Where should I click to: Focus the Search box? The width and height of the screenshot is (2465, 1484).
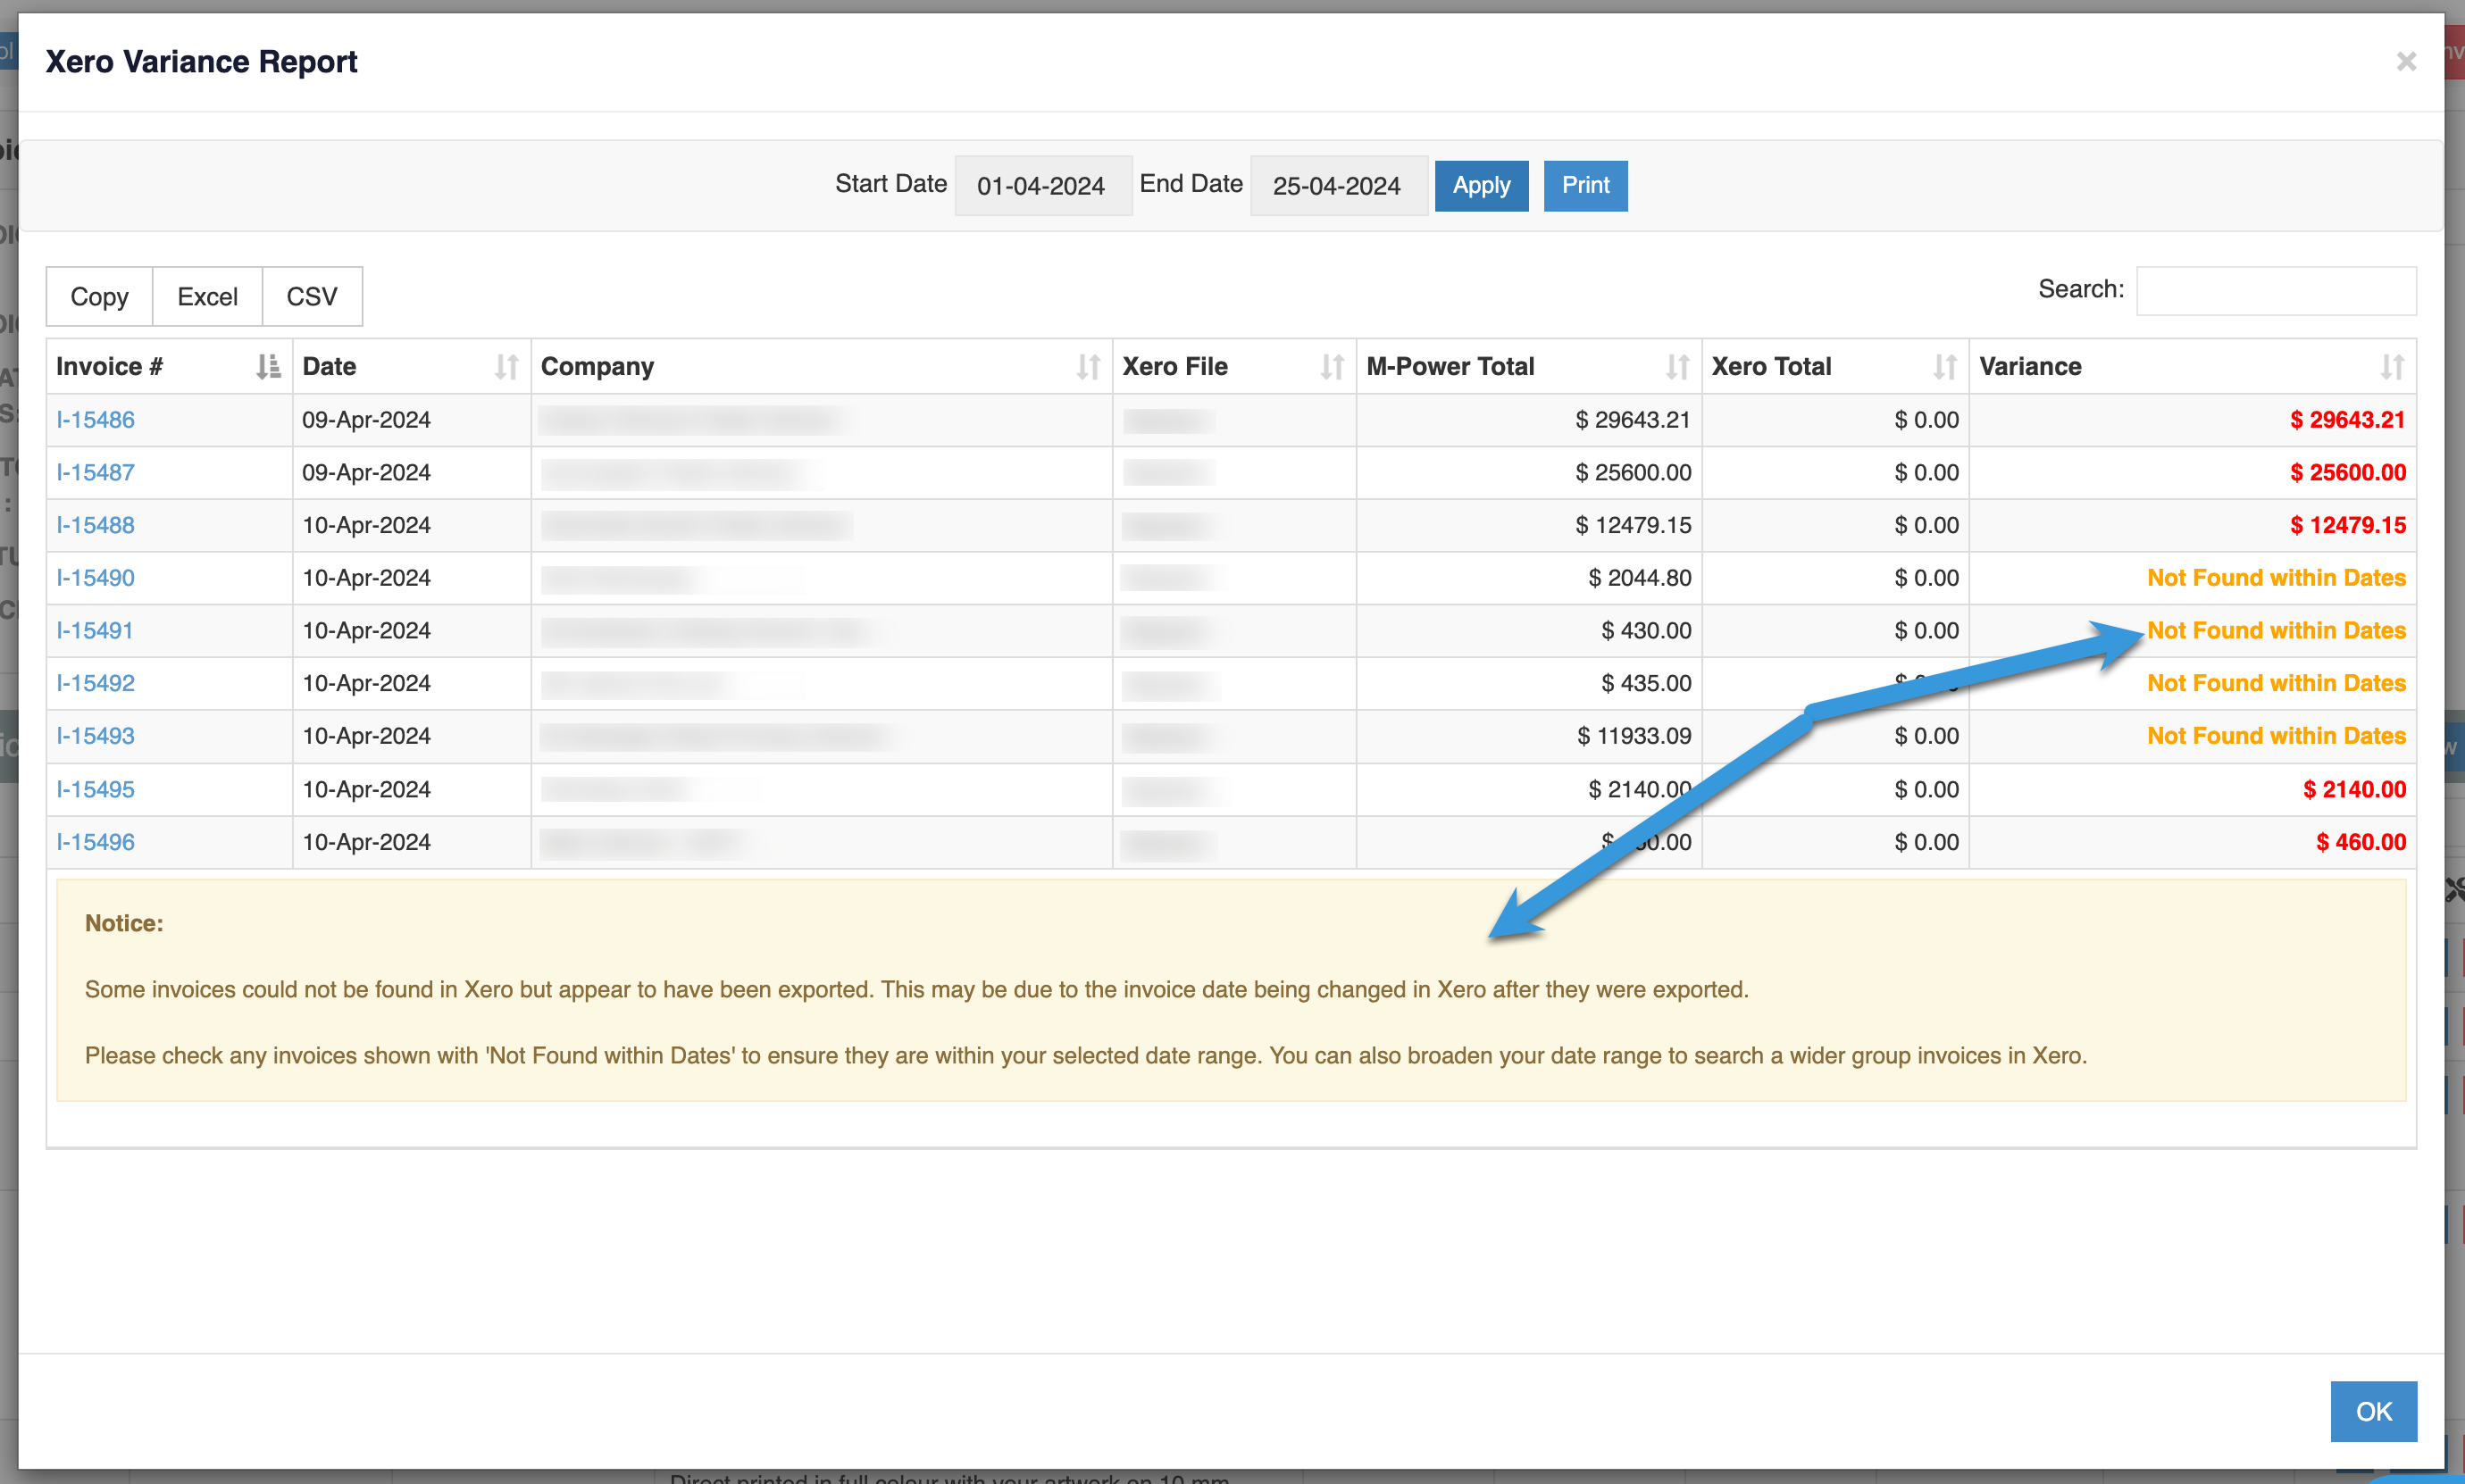tap(2276, 291)
